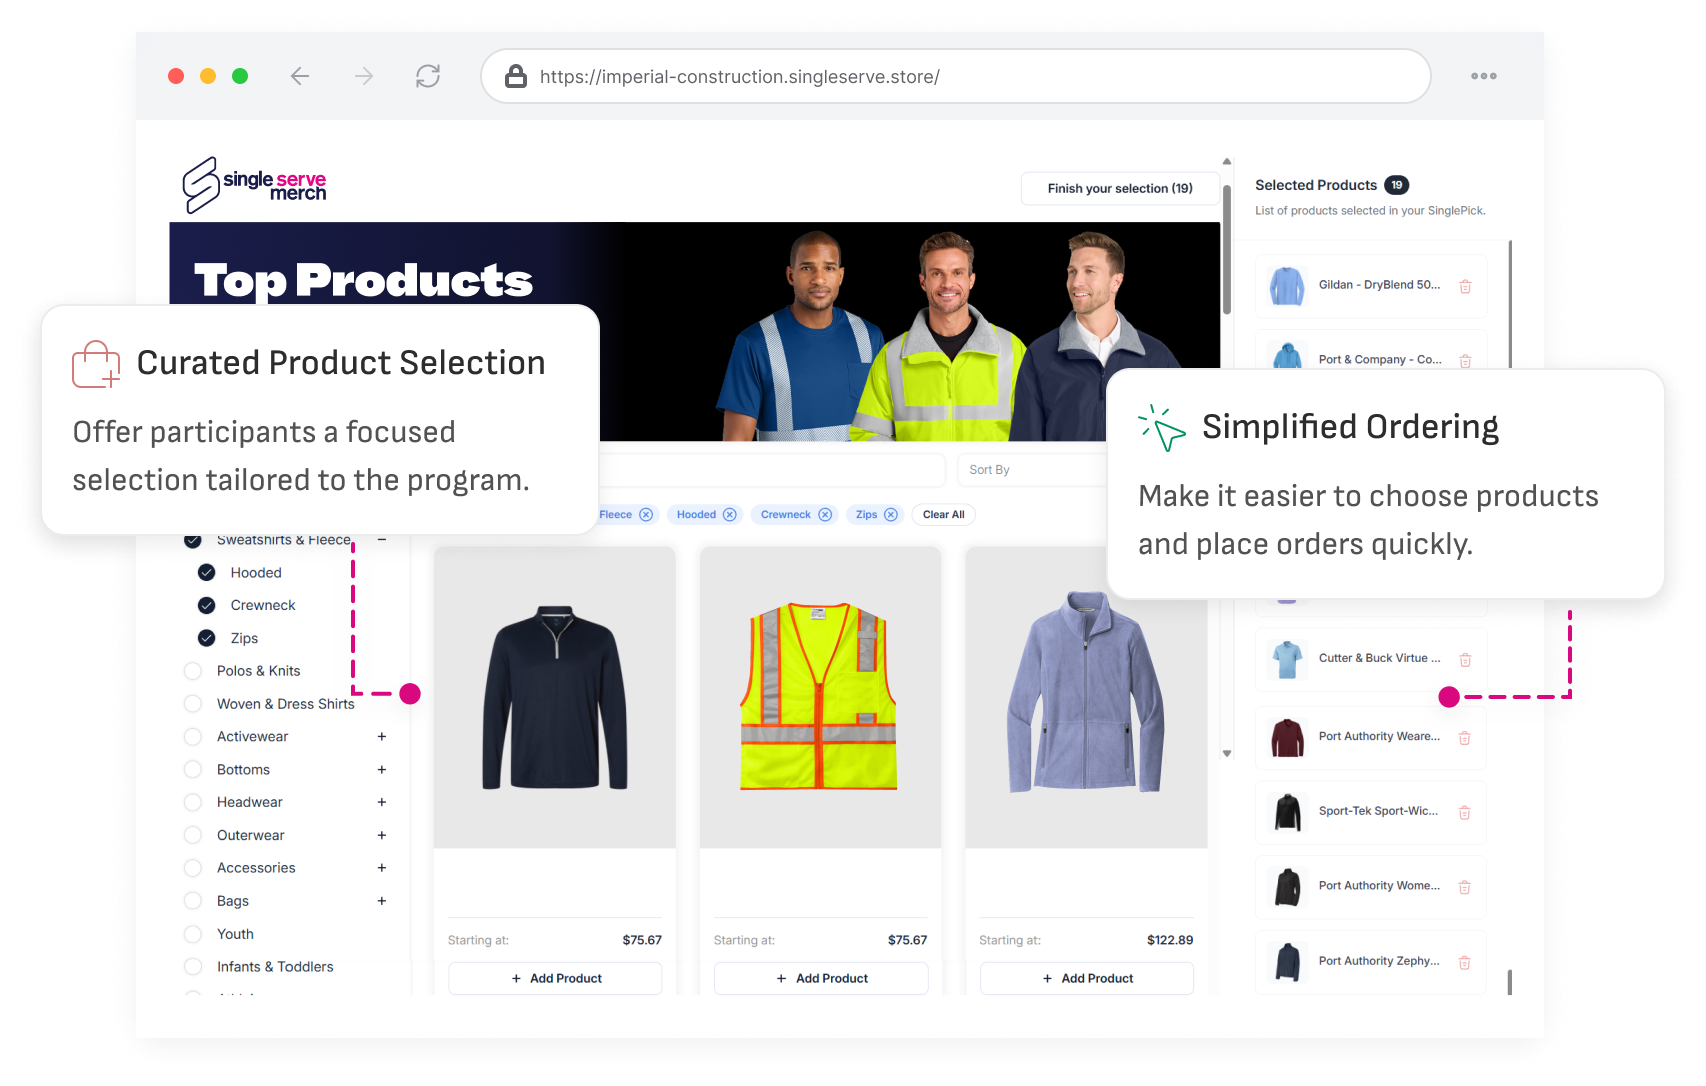Screen dimensions: 1706x1086
Task: Delete Gildan DryBlend from selected products
Action: pyautogui.click(x=1465, y=287)
